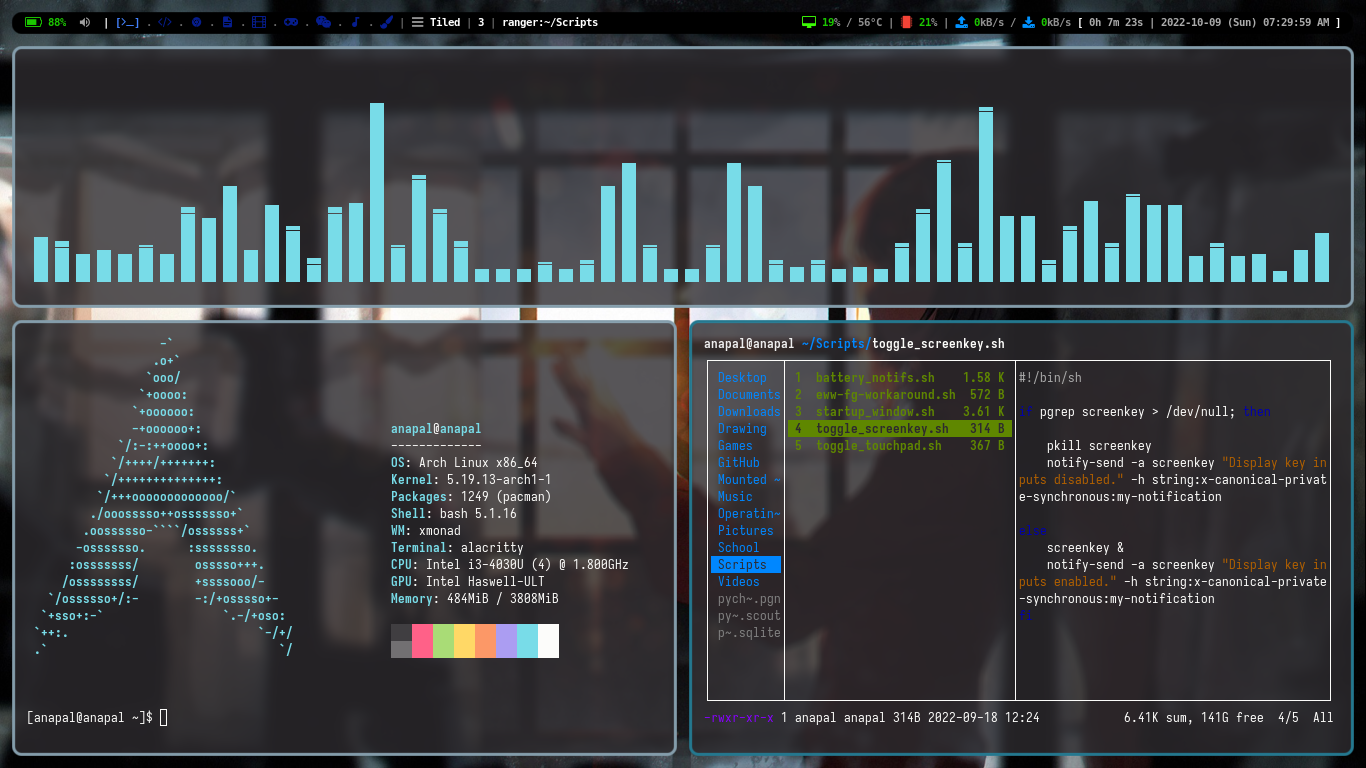Click the Tiled layout icon
The height and width of the screenshot is (768, 1366).
click(x=418, y=22)
